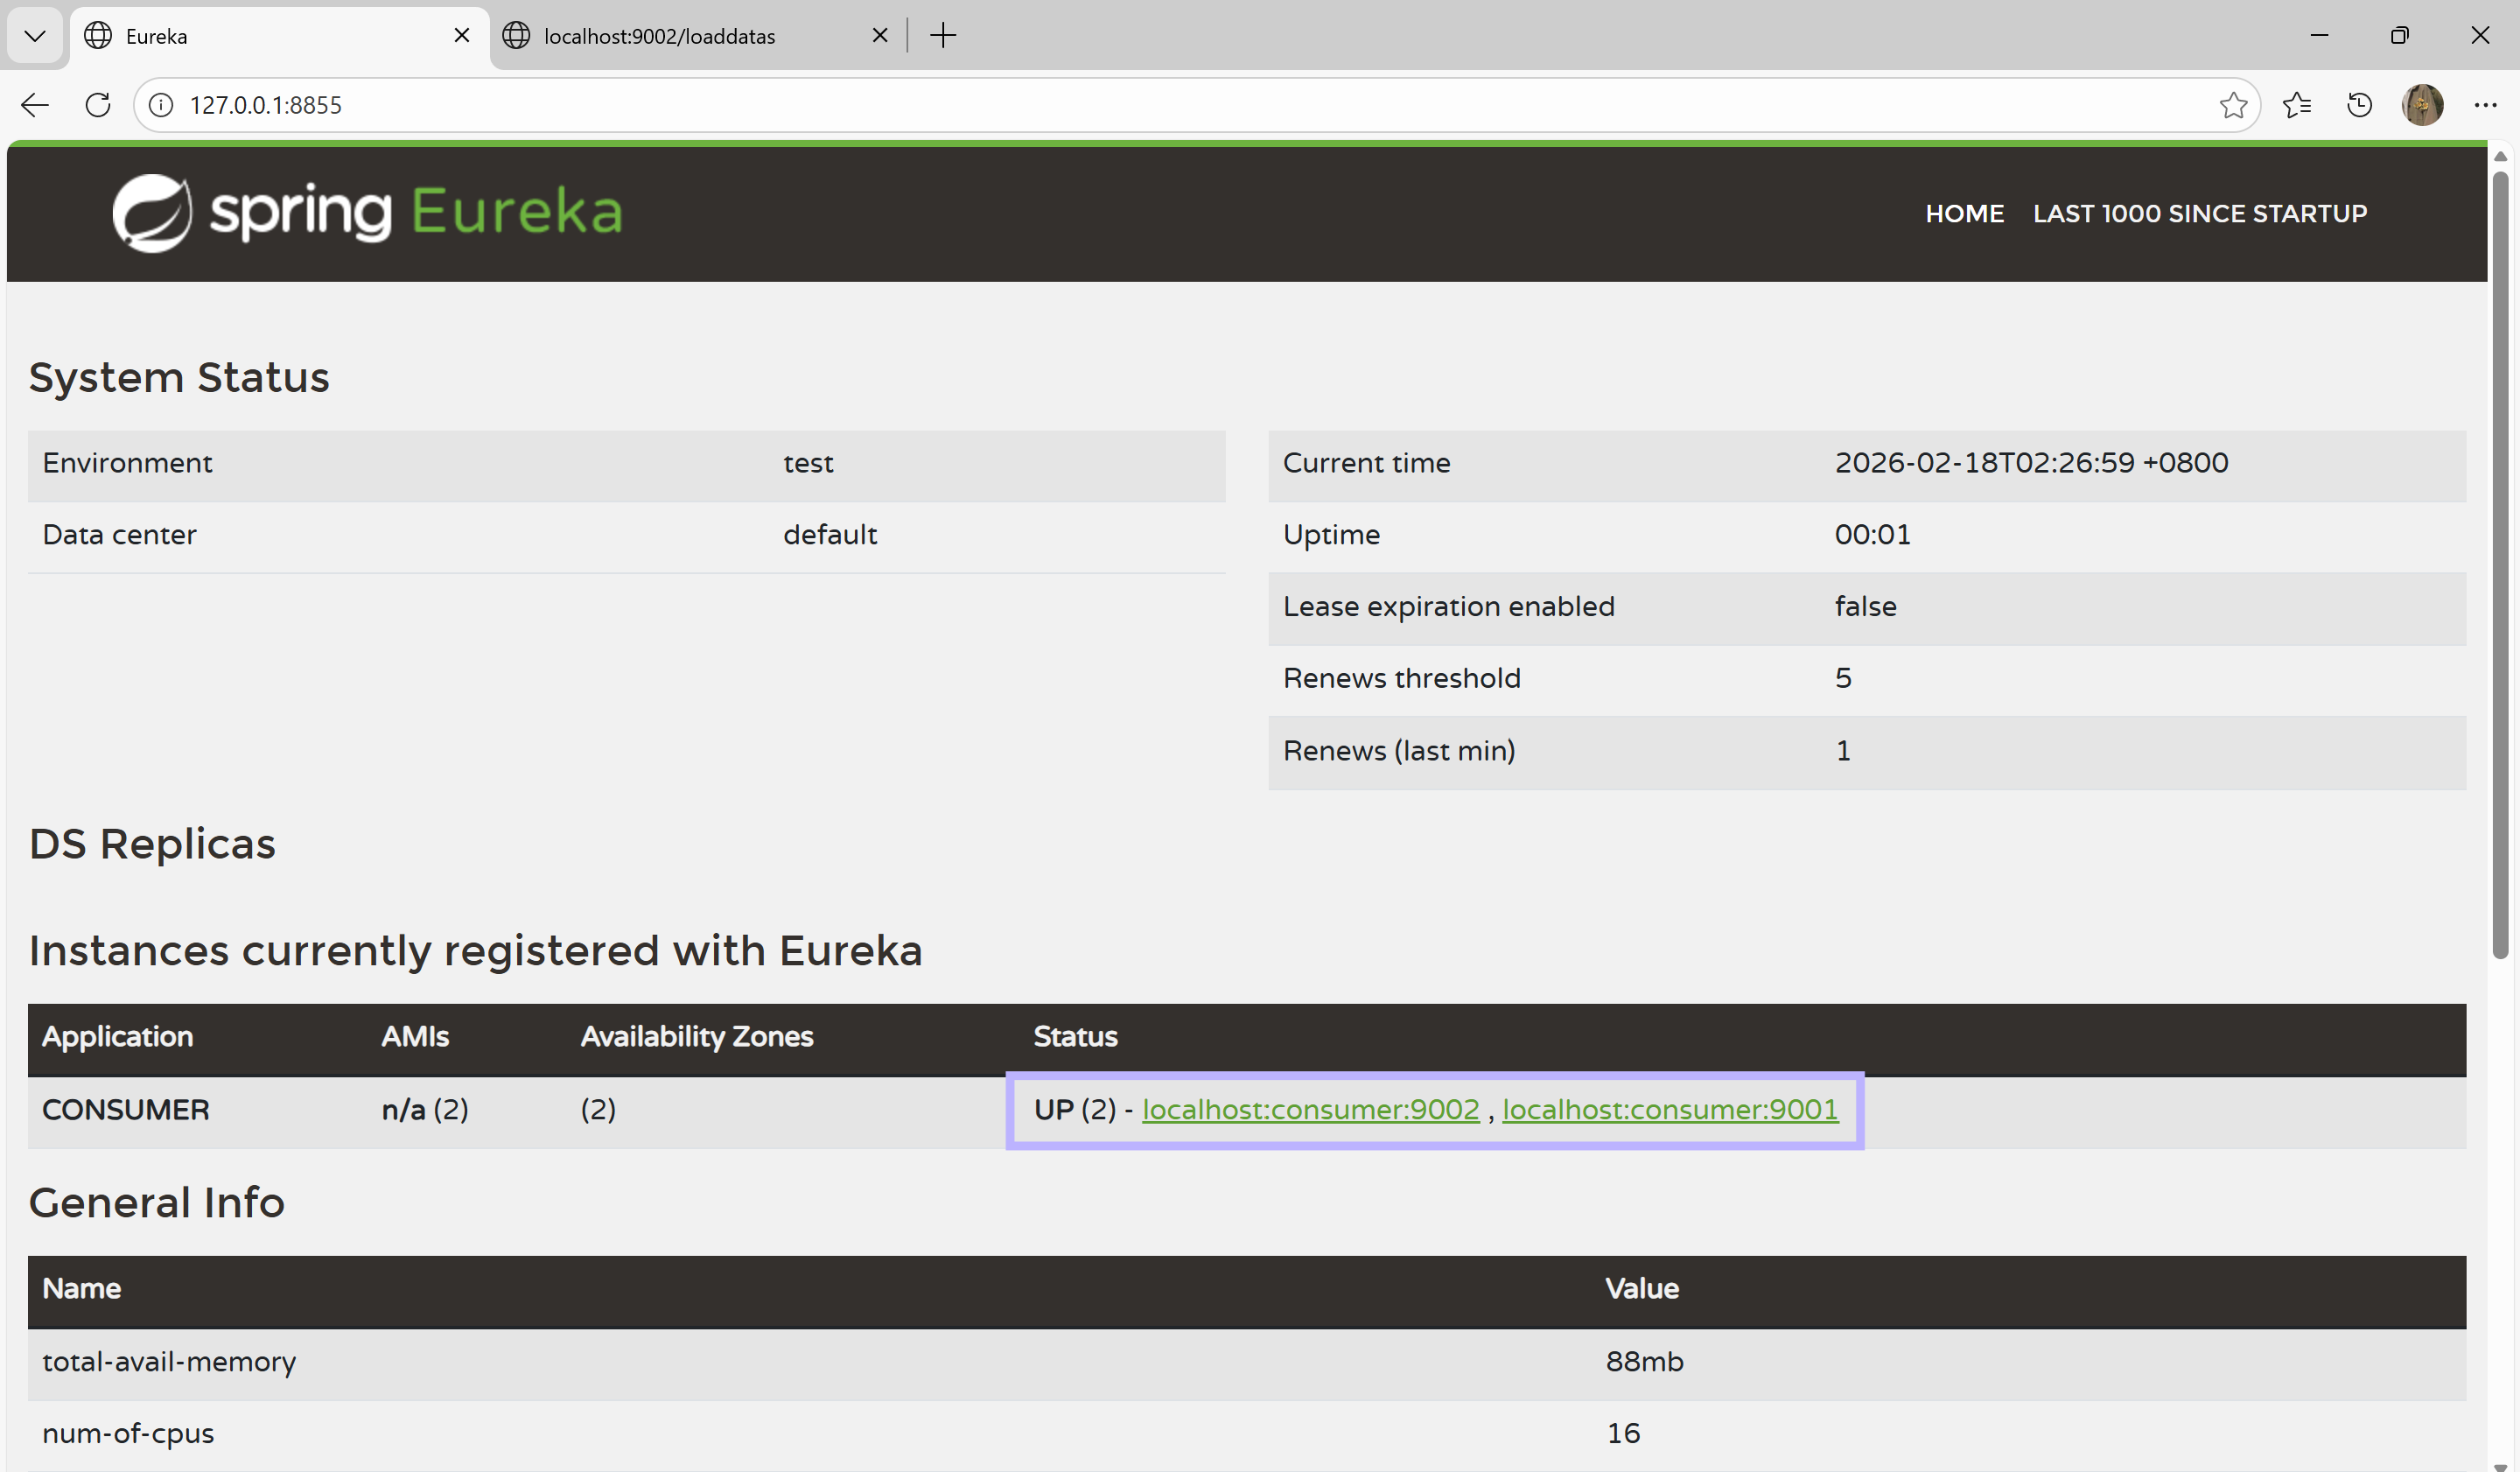This screenshot has width=2520, height=1472.
Task: Click the scrollbar down arrow
Action: pyautogui.click(x=2500, y=1466)
